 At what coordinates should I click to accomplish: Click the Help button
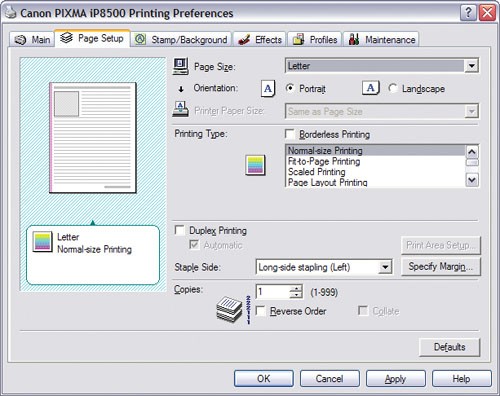(x=461, y=379)
